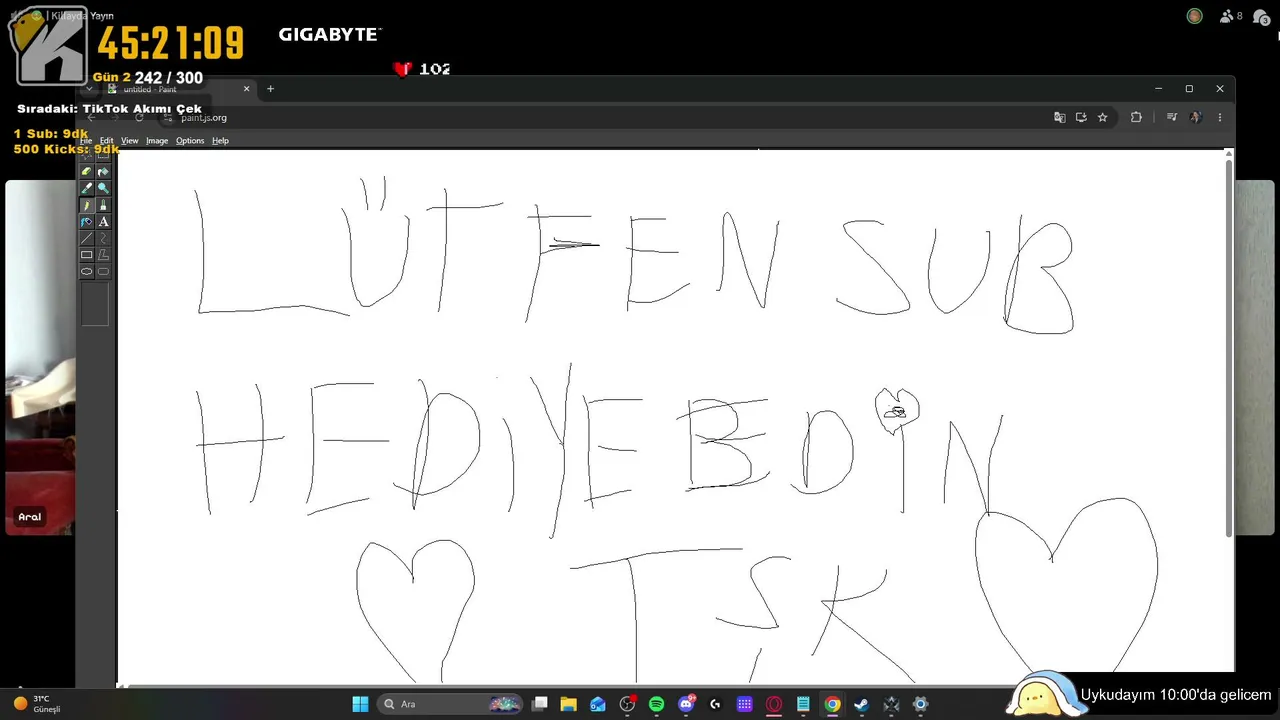The width and height of the screenshot is (1280, 720).
Task: Open OBS Studio from the taskbar
Action: (627, 704)
